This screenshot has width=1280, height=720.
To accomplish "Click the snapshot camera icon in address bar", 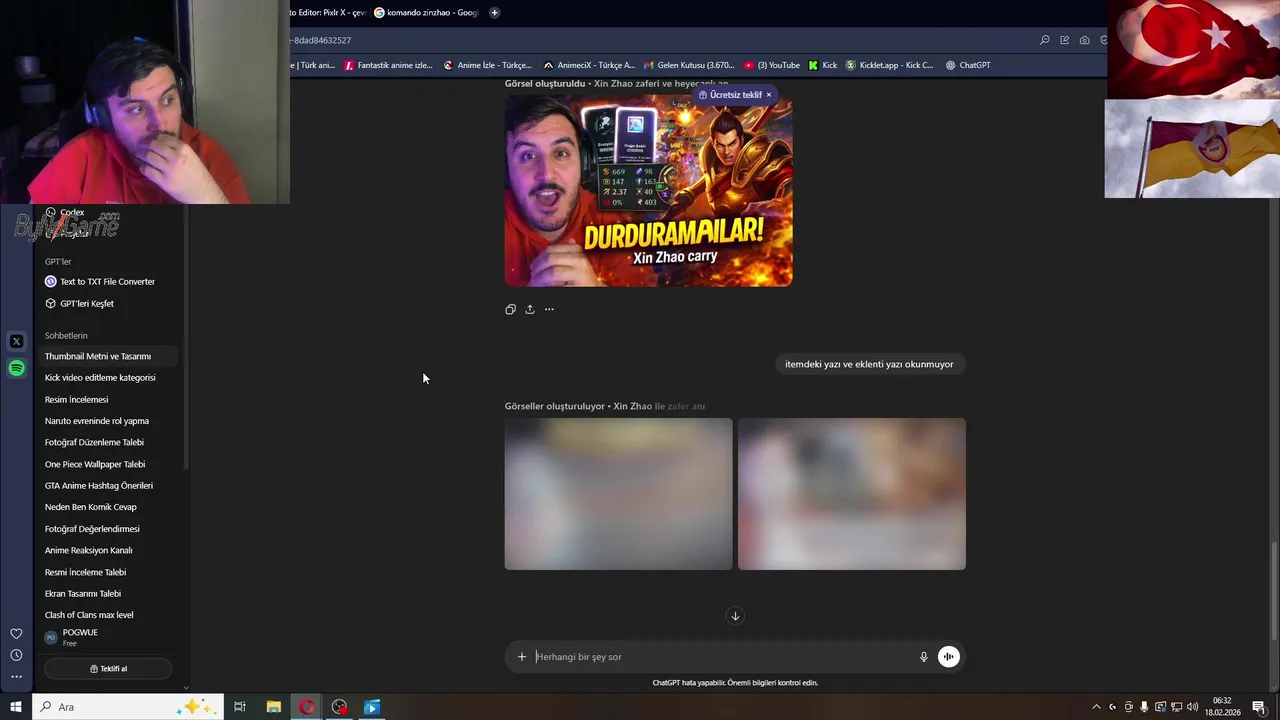I will [1085, 40].
